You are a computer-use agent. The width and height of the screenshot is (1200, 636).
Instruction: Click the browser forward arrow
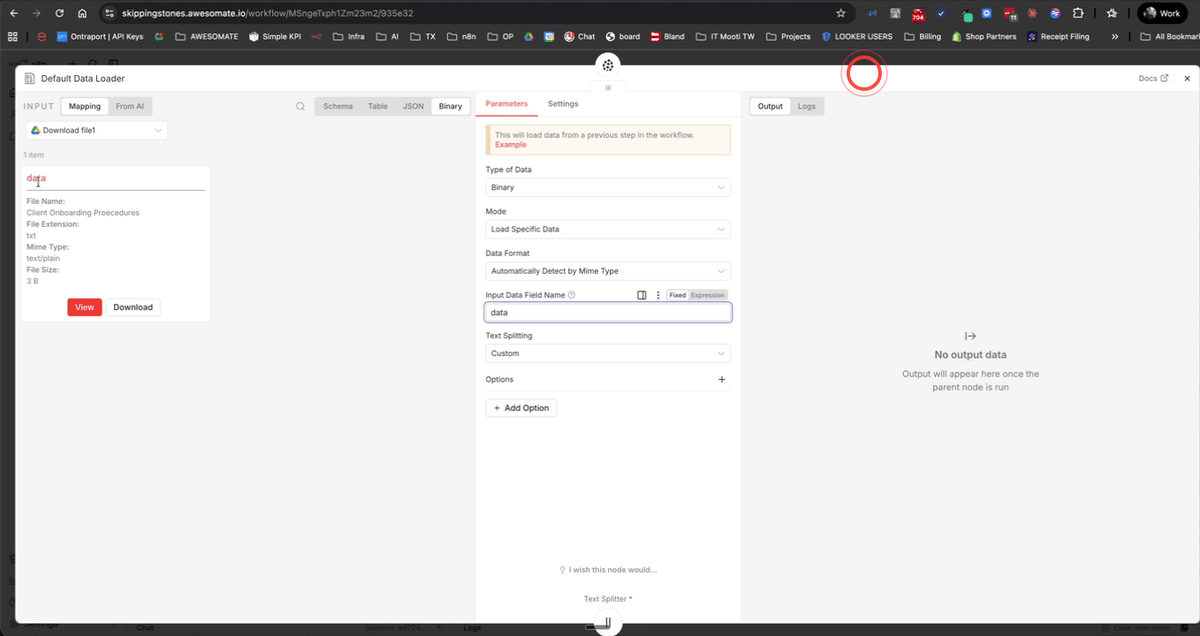(36, 14)
